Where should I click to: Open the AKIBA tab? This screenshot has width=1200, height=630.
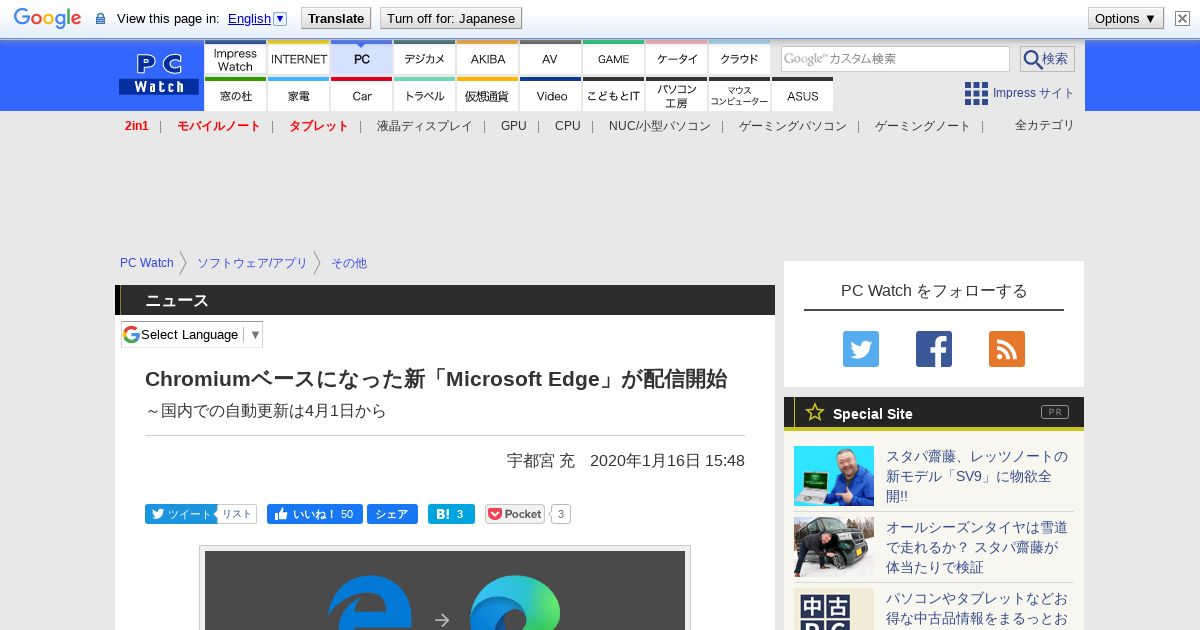(487, 59)
